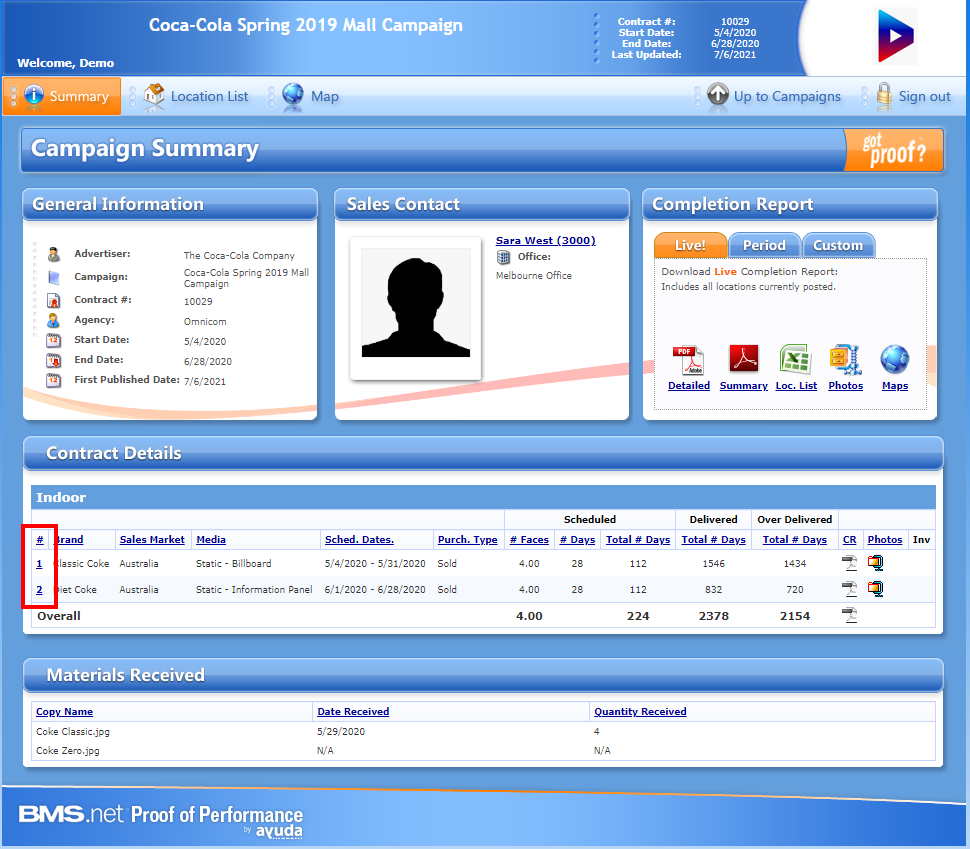The height and width of the screenshot is (849, 970).
Task: Click the Photos report link
Action: [846, 386]
